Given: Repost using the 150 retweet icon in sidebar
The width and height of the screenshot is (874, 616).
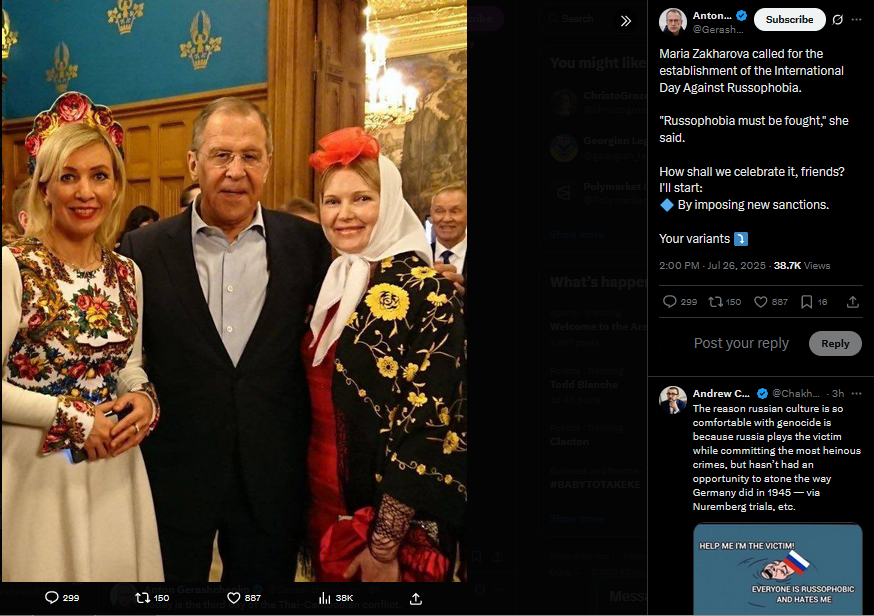Looking at the screenshot, I should tap(715, 302).
